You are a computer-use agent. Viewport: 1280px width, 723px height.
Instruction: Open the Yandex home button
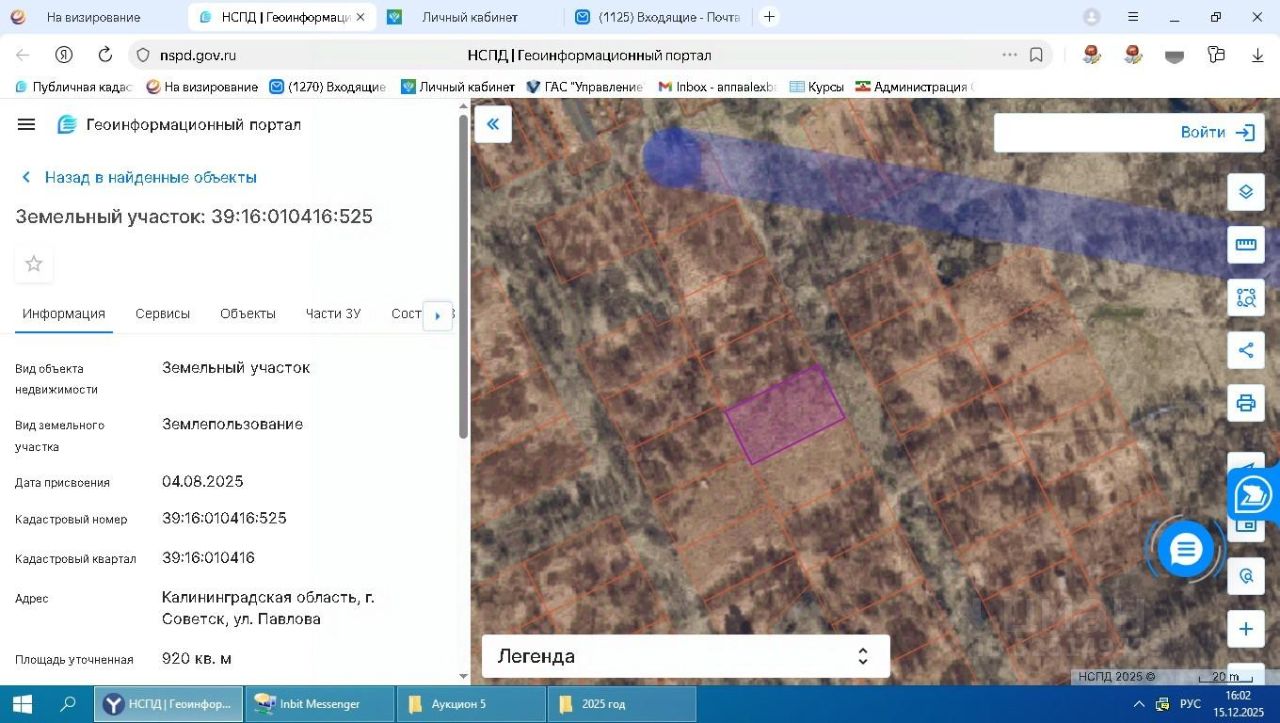pos(64,55)
